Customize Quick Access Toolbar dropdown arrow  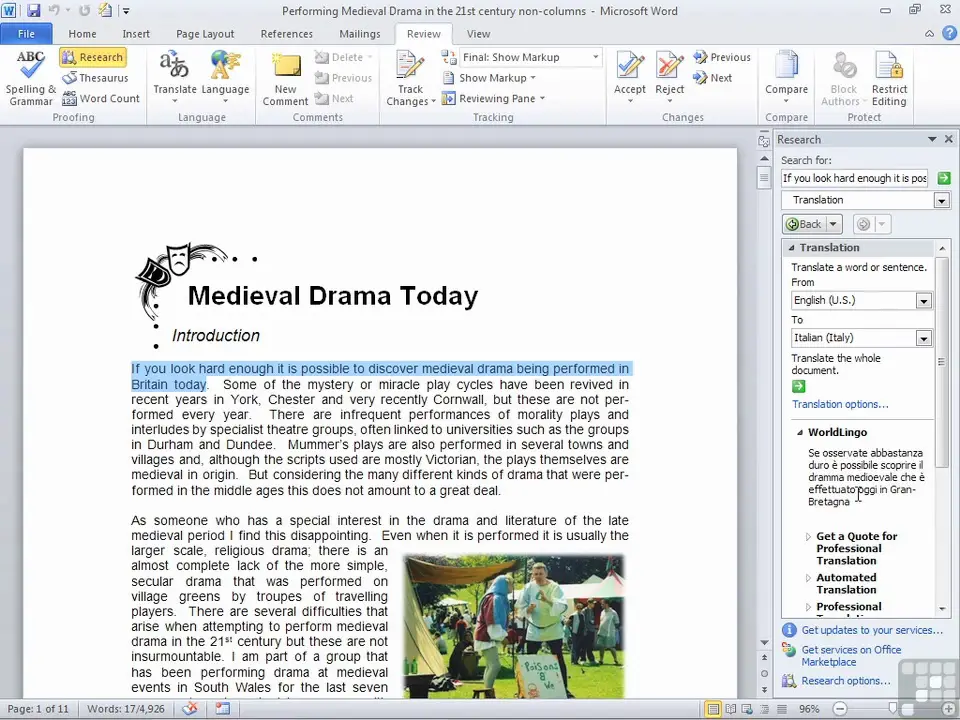click(126, 11)
